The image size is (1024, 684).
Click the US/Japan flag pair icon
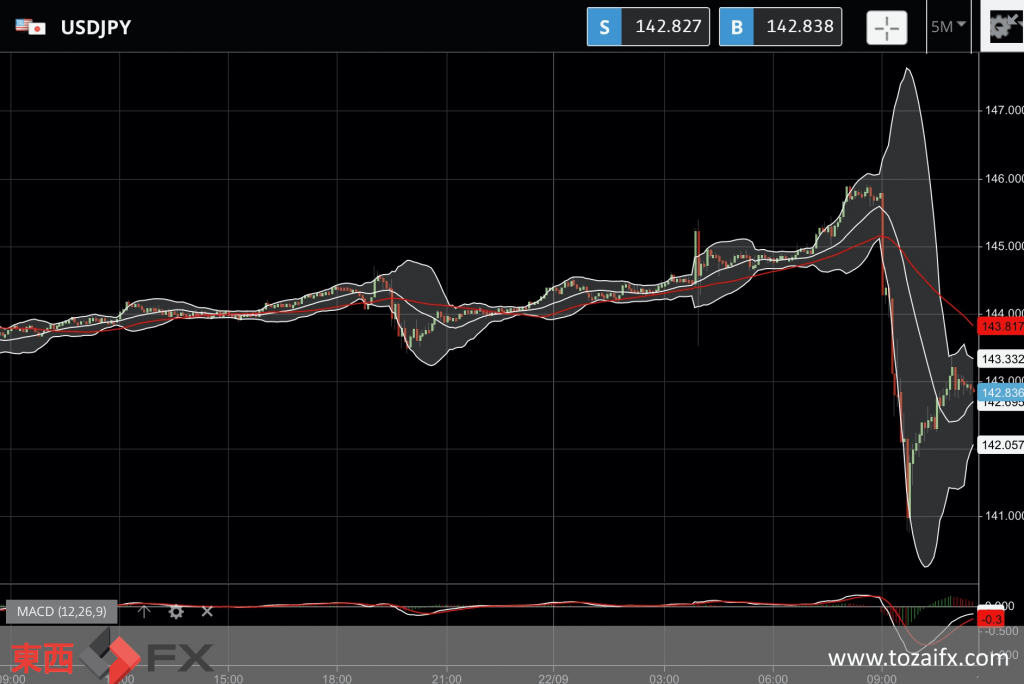[31, 27]
